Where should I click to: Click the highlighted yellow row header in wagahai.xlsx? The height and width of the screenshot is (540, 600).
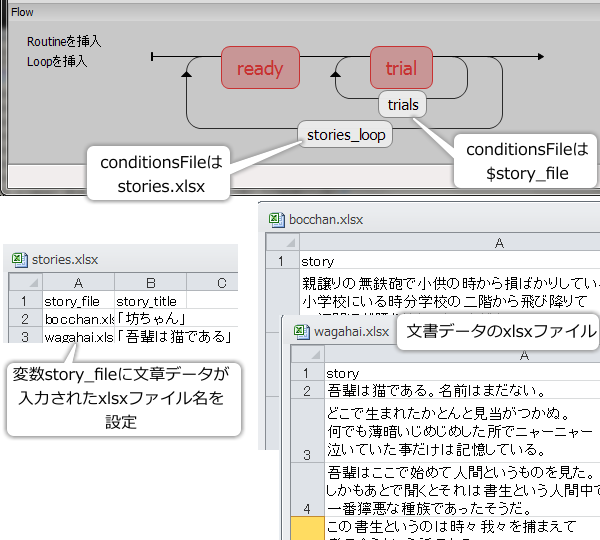tap(308, 529)
